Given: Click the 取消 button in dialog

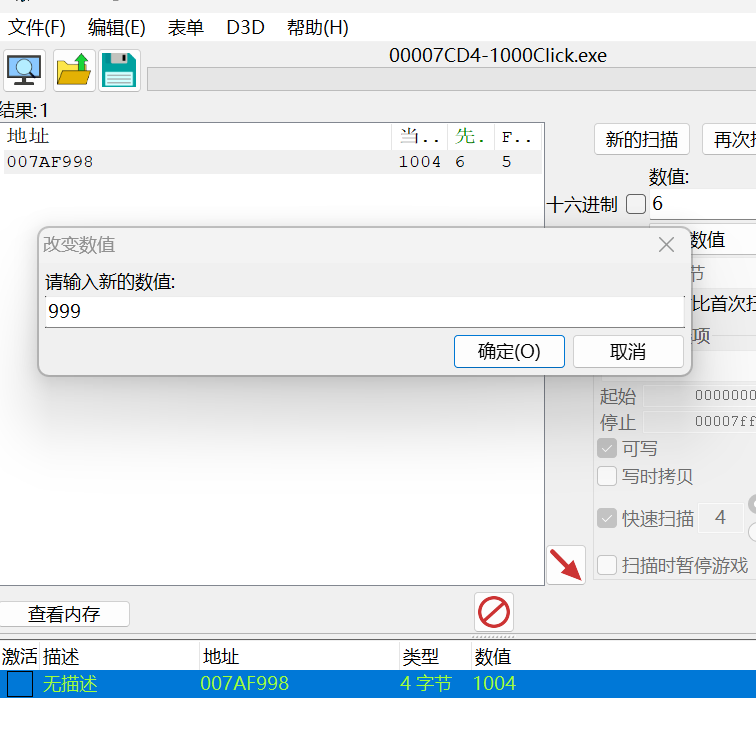Looking at the screenshot, I should (628, 351).
